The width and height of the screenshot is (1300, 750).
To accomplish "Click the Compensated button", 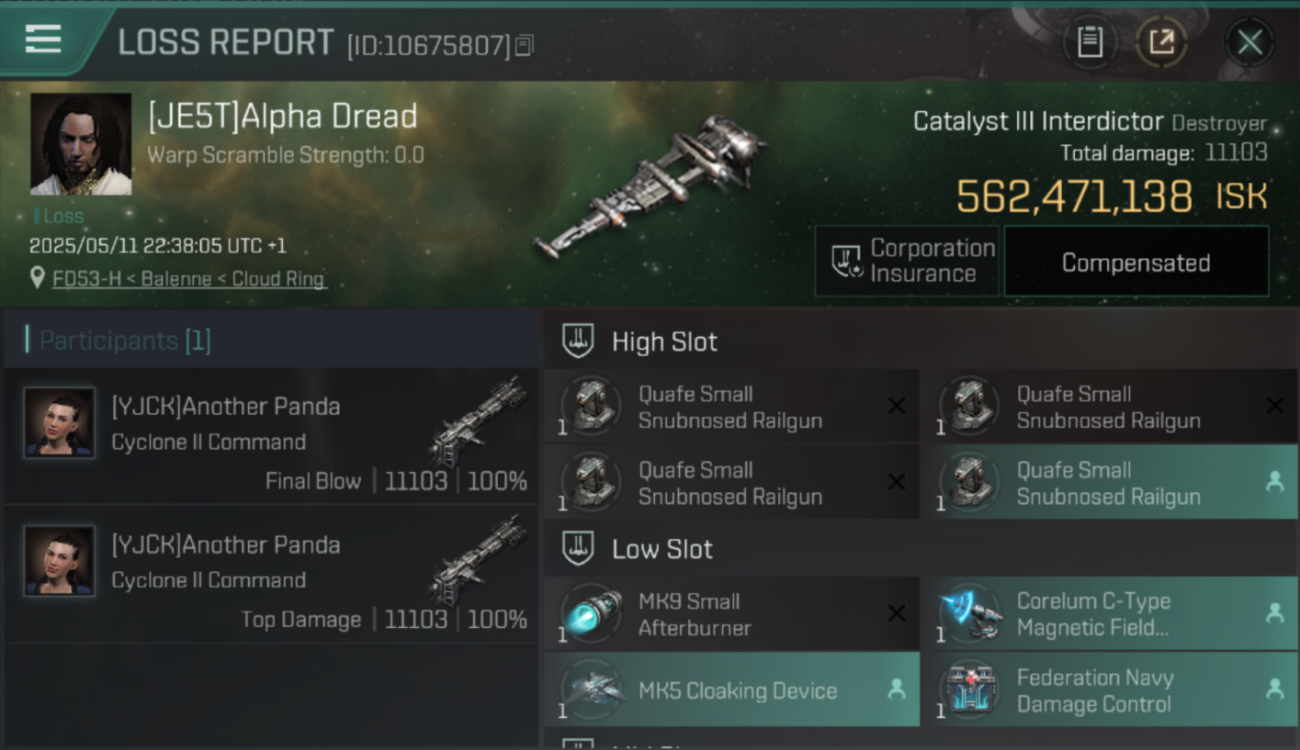I will 1136,262.
